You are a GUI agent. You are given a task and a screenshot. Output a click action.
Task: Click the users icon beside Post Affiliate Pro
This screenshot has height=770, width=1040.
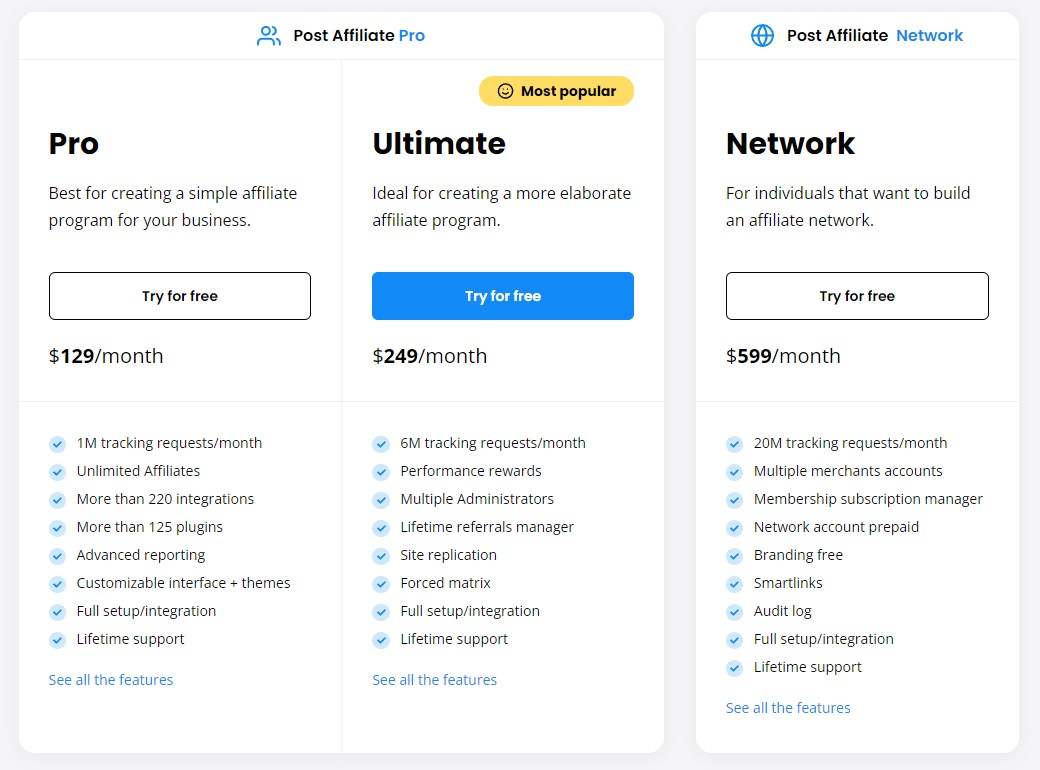(x=268, y=36)
